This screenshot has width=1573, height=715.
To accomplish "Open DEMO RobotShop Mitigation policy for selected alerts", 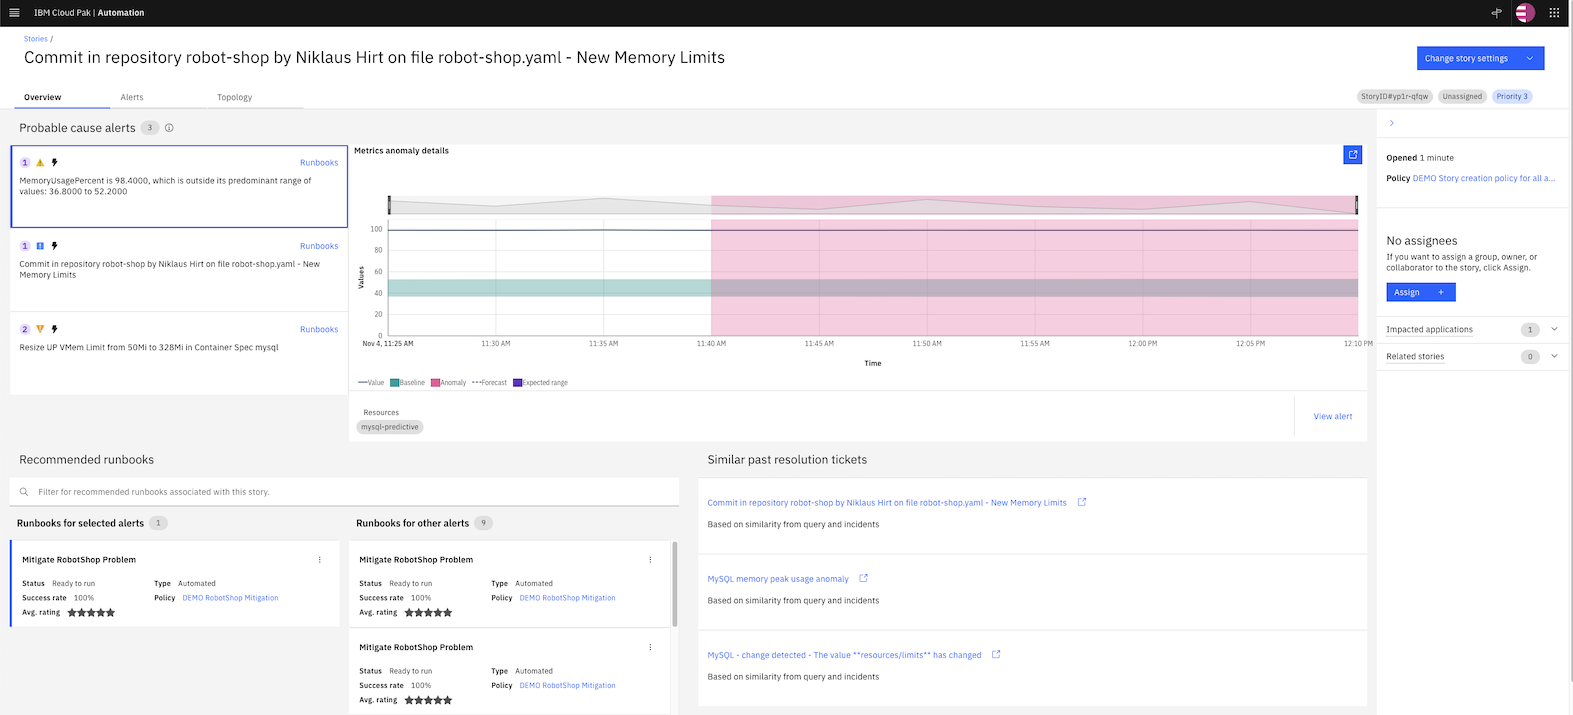I will 230,598.
